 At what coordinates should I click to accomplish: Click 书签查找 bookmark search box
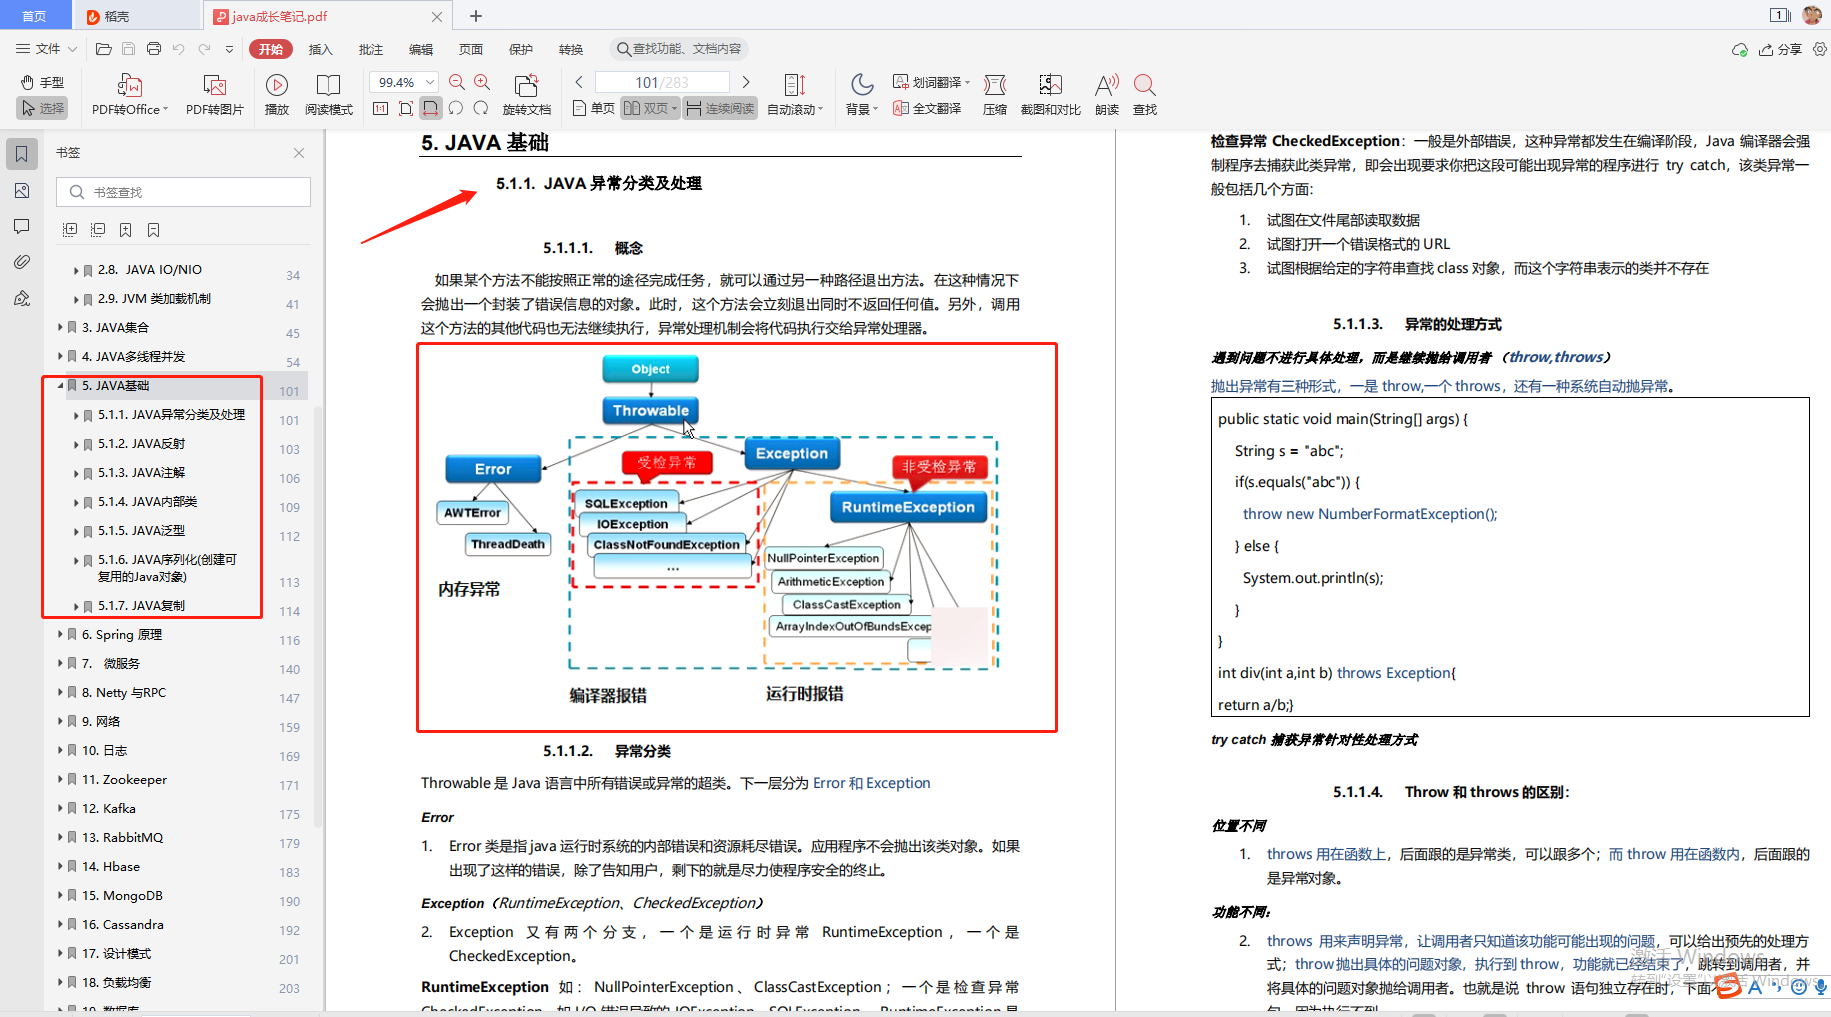183,192
